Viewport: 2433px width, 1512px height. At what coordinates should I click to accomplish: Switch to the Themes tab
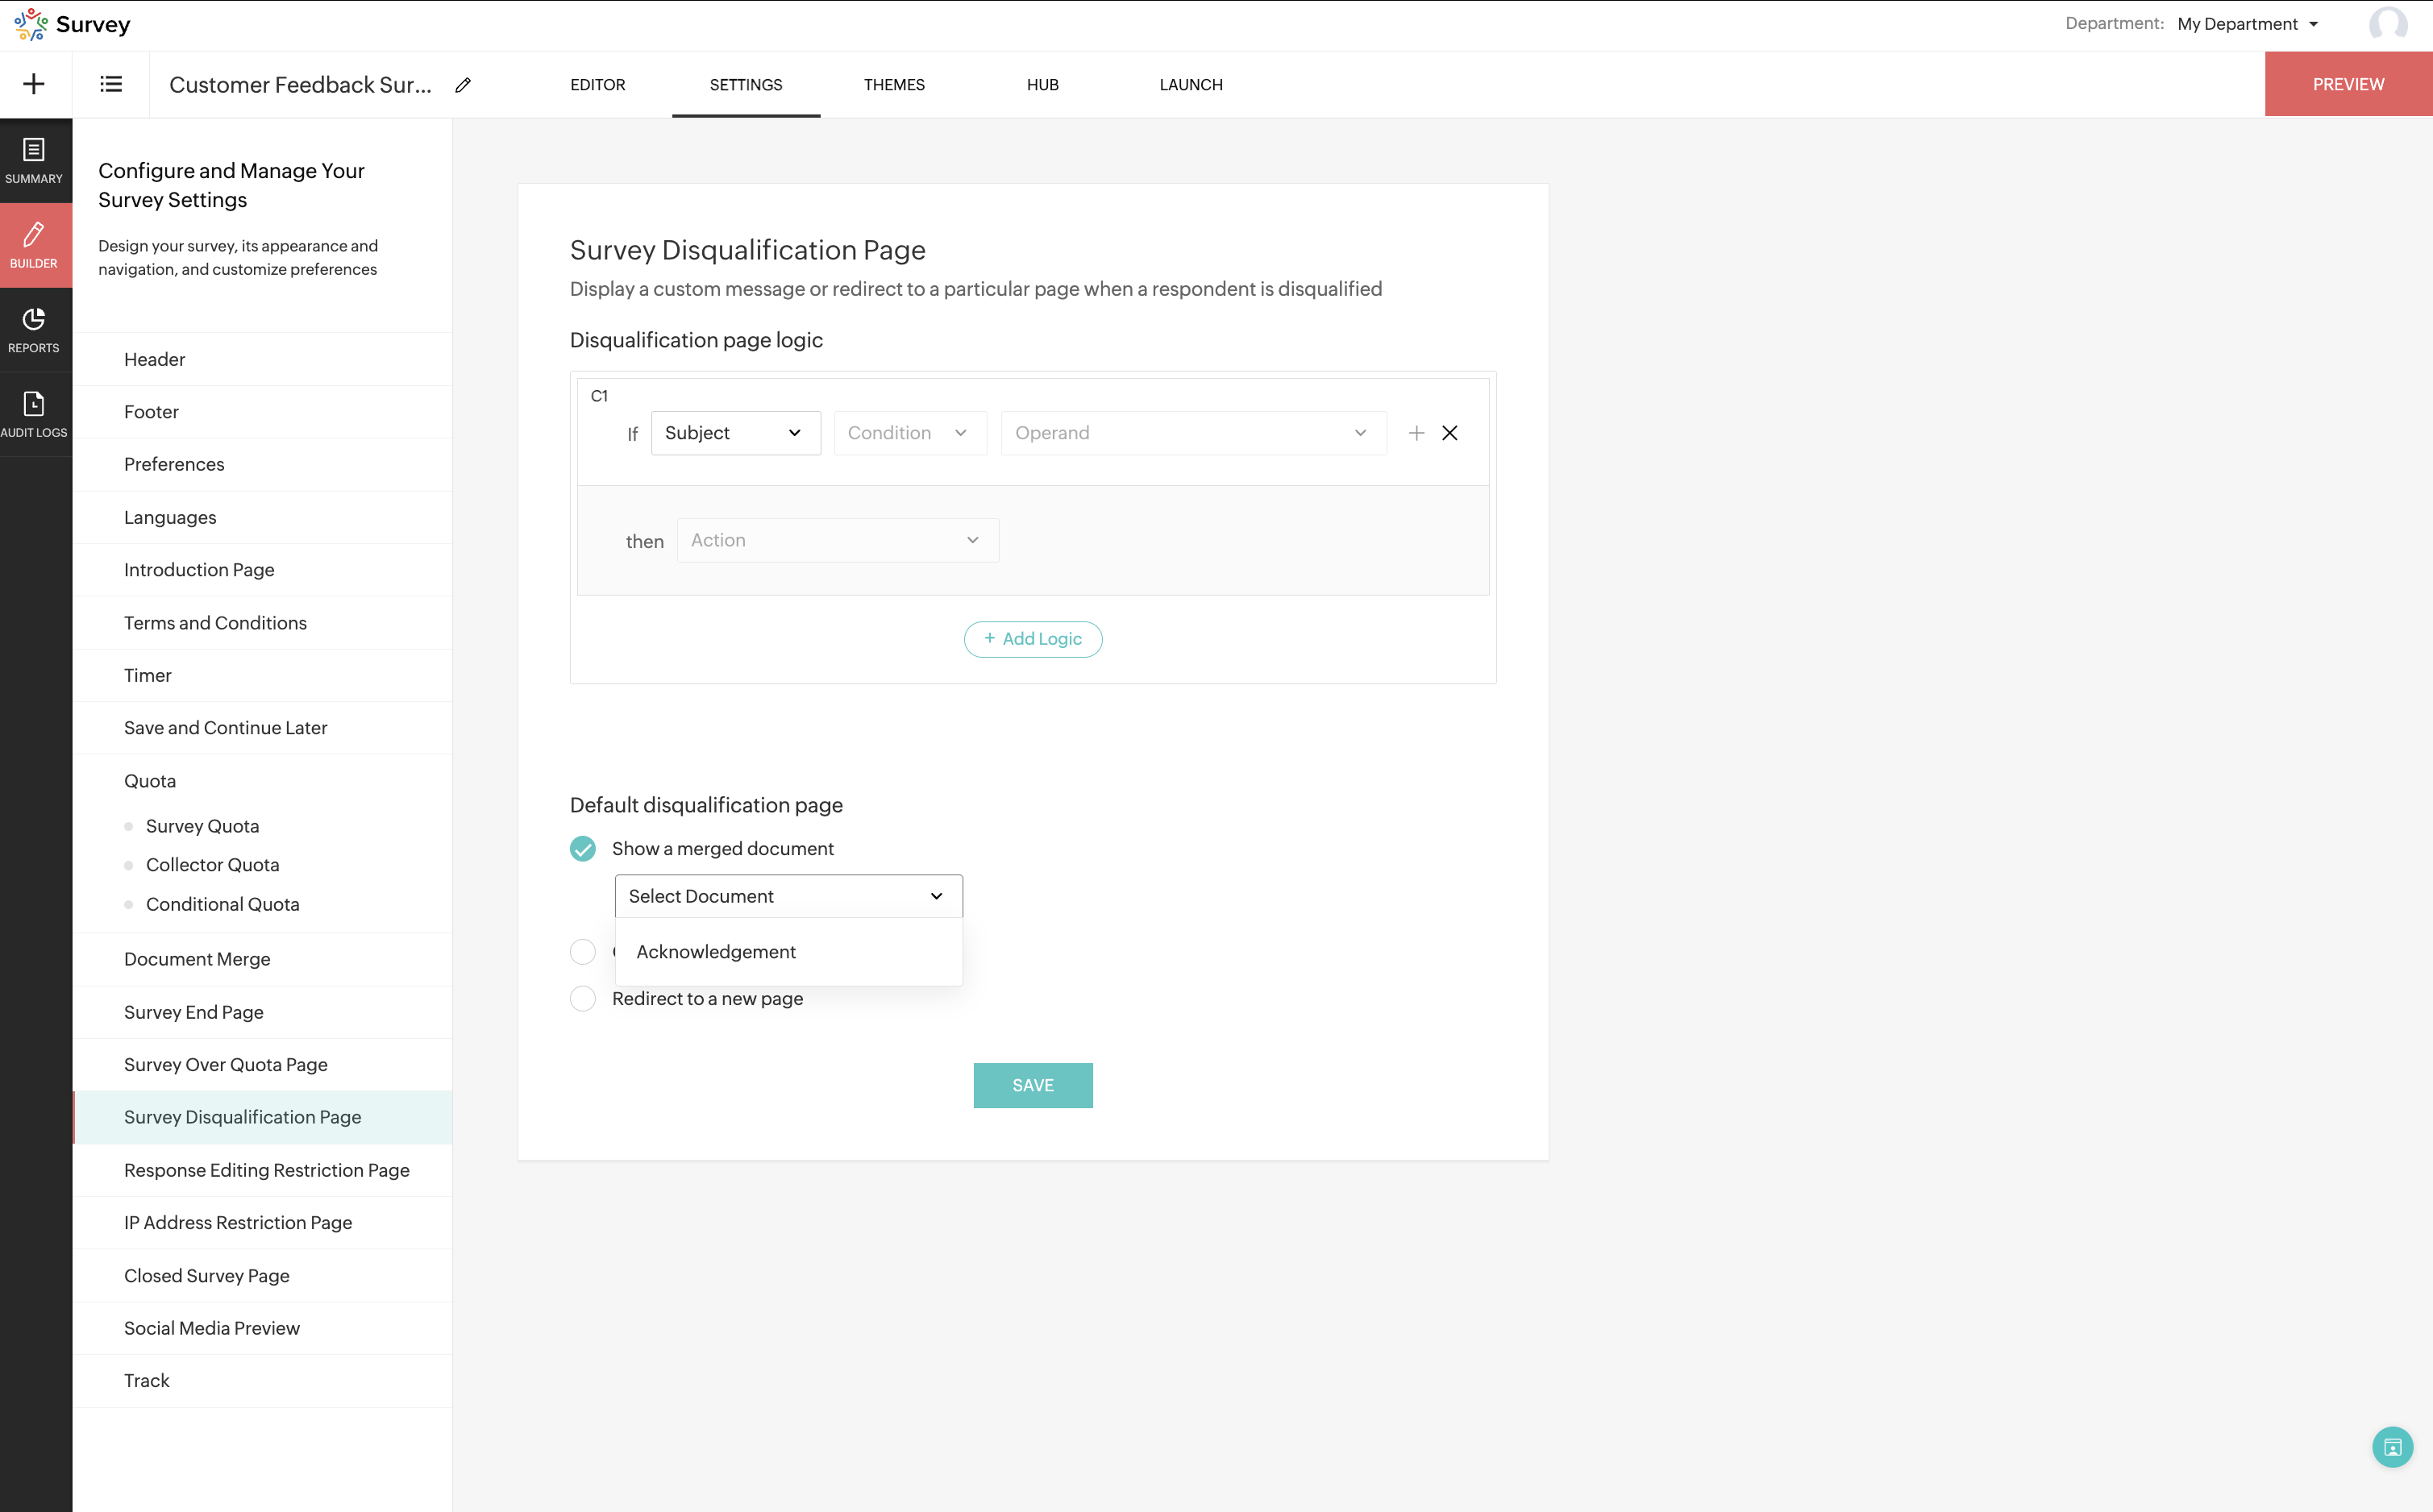tap(894, 85)
